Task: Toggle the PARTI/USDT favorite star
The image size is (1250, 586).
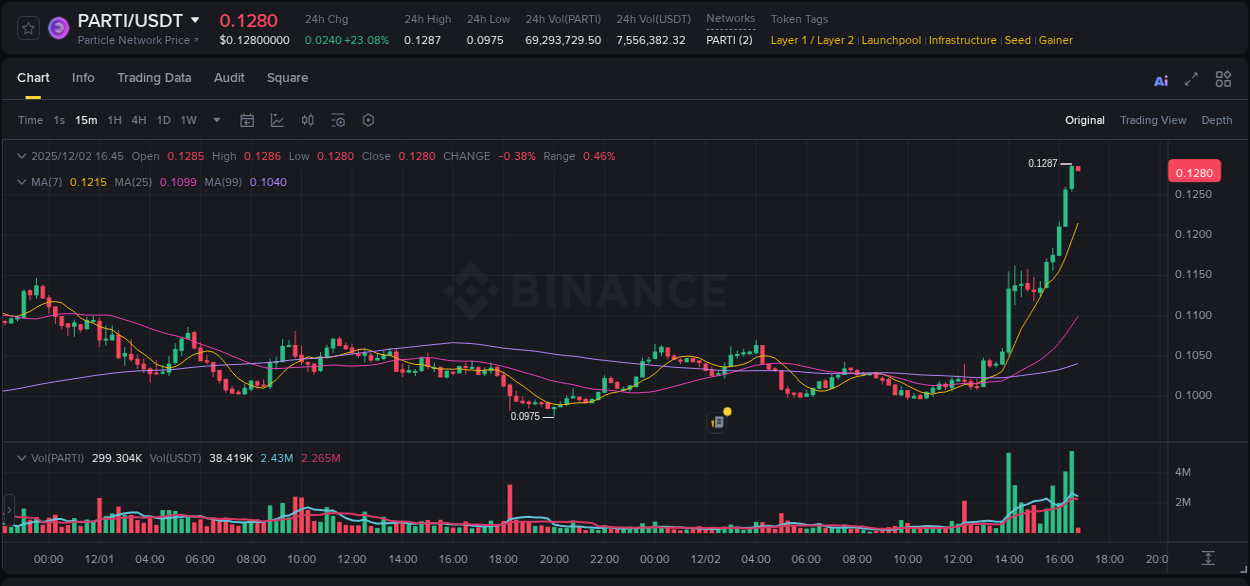Action: (x=27, y=27)
